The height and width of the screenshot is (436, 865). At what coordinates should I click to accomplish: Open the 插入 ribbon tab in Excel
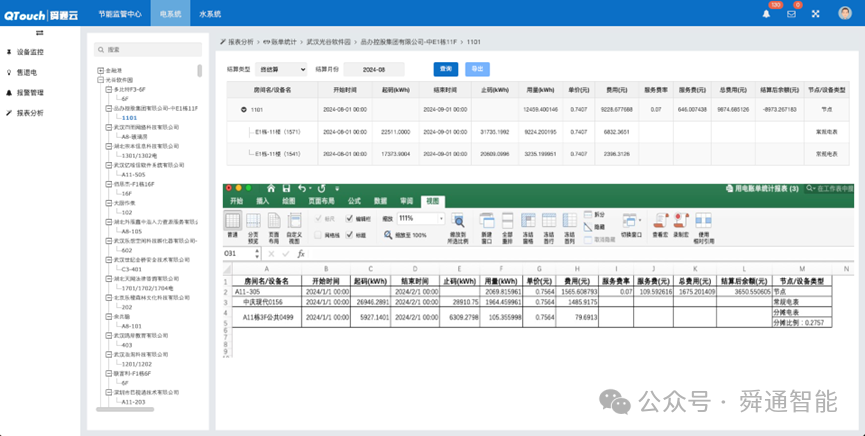point(262,201)
